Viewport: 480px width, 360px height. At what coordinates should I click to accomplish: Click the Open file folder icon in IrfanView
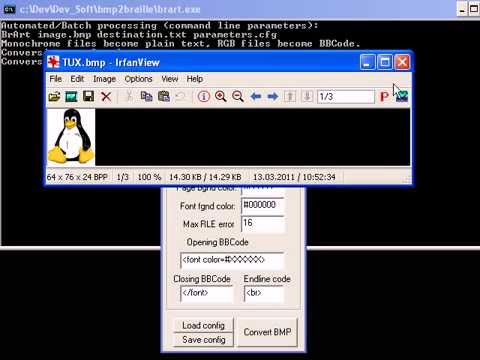[54, 97]
